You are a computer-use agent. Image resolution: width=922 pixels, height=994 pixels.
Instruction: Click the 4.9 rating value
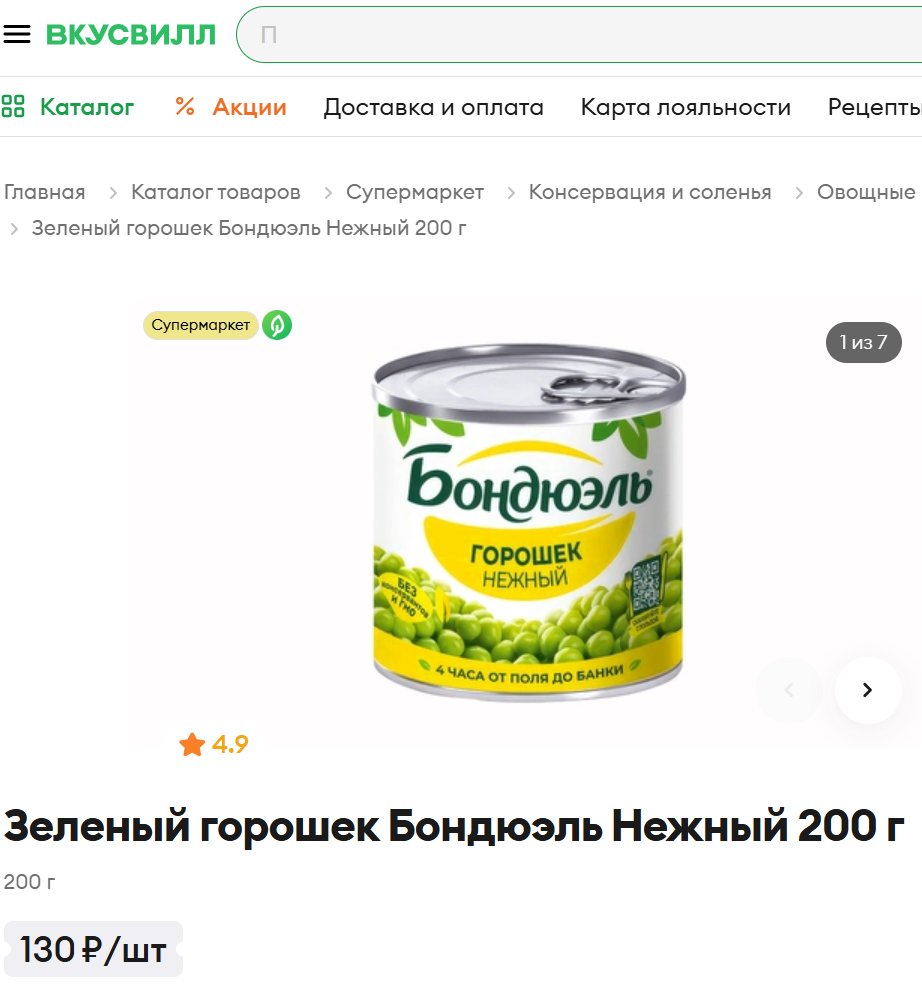[230, 744]
